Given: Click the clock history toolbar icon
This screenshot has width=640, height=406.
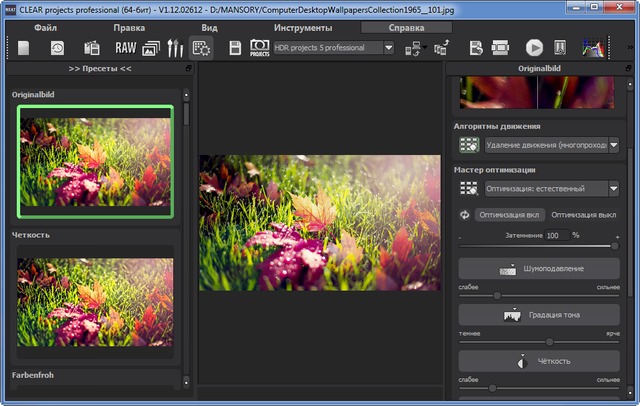Looking at the screenshot, I should pyautogui.click(x=57, y=47).
